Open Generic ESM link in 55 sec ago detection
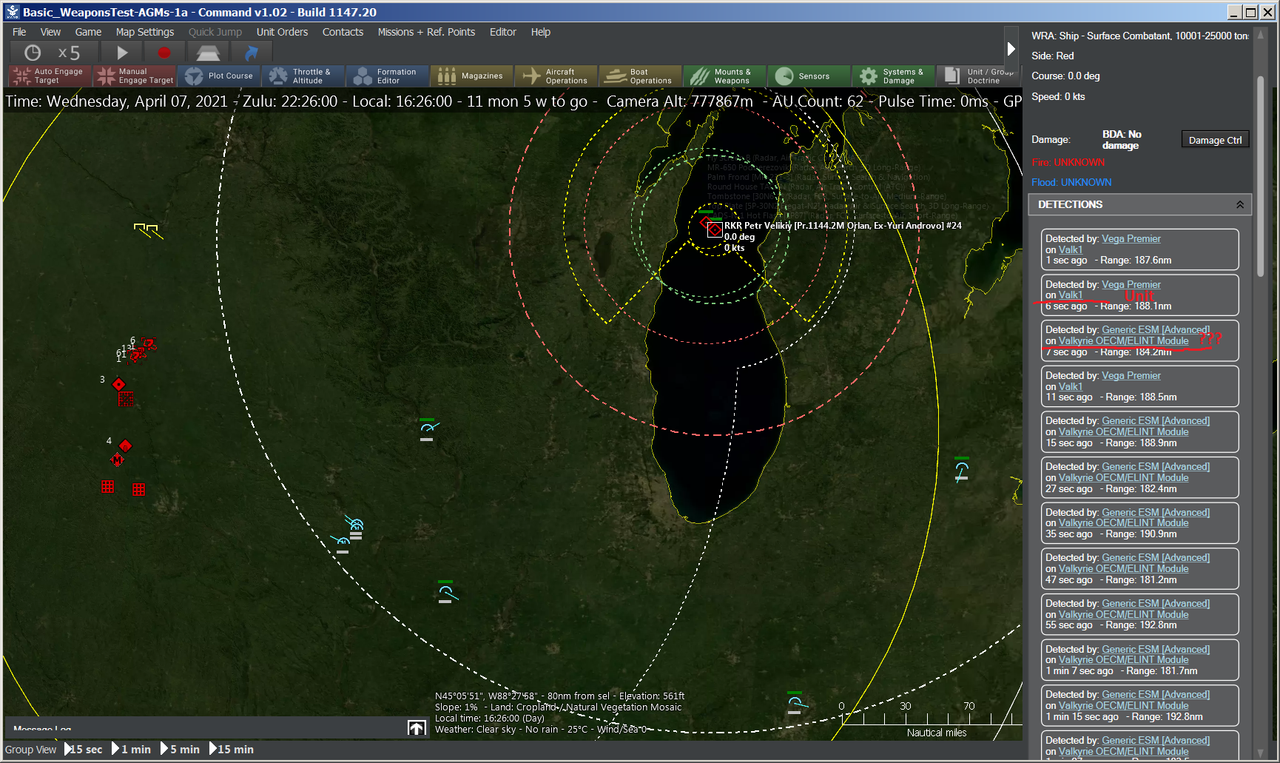Viewport: 1280px width, 763px height. 1155,603
